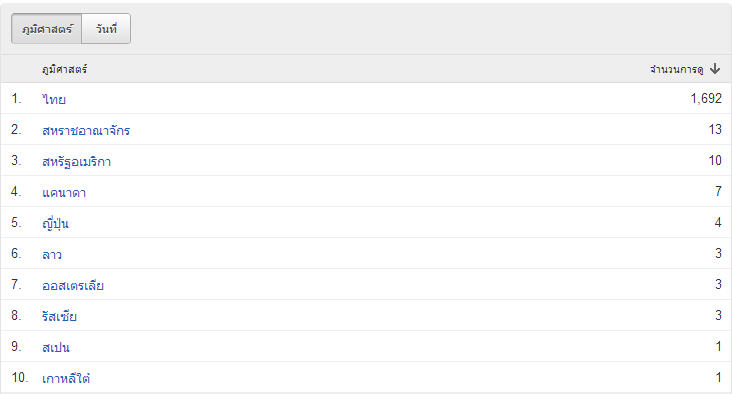Open the ลาว link

[52, 254]
